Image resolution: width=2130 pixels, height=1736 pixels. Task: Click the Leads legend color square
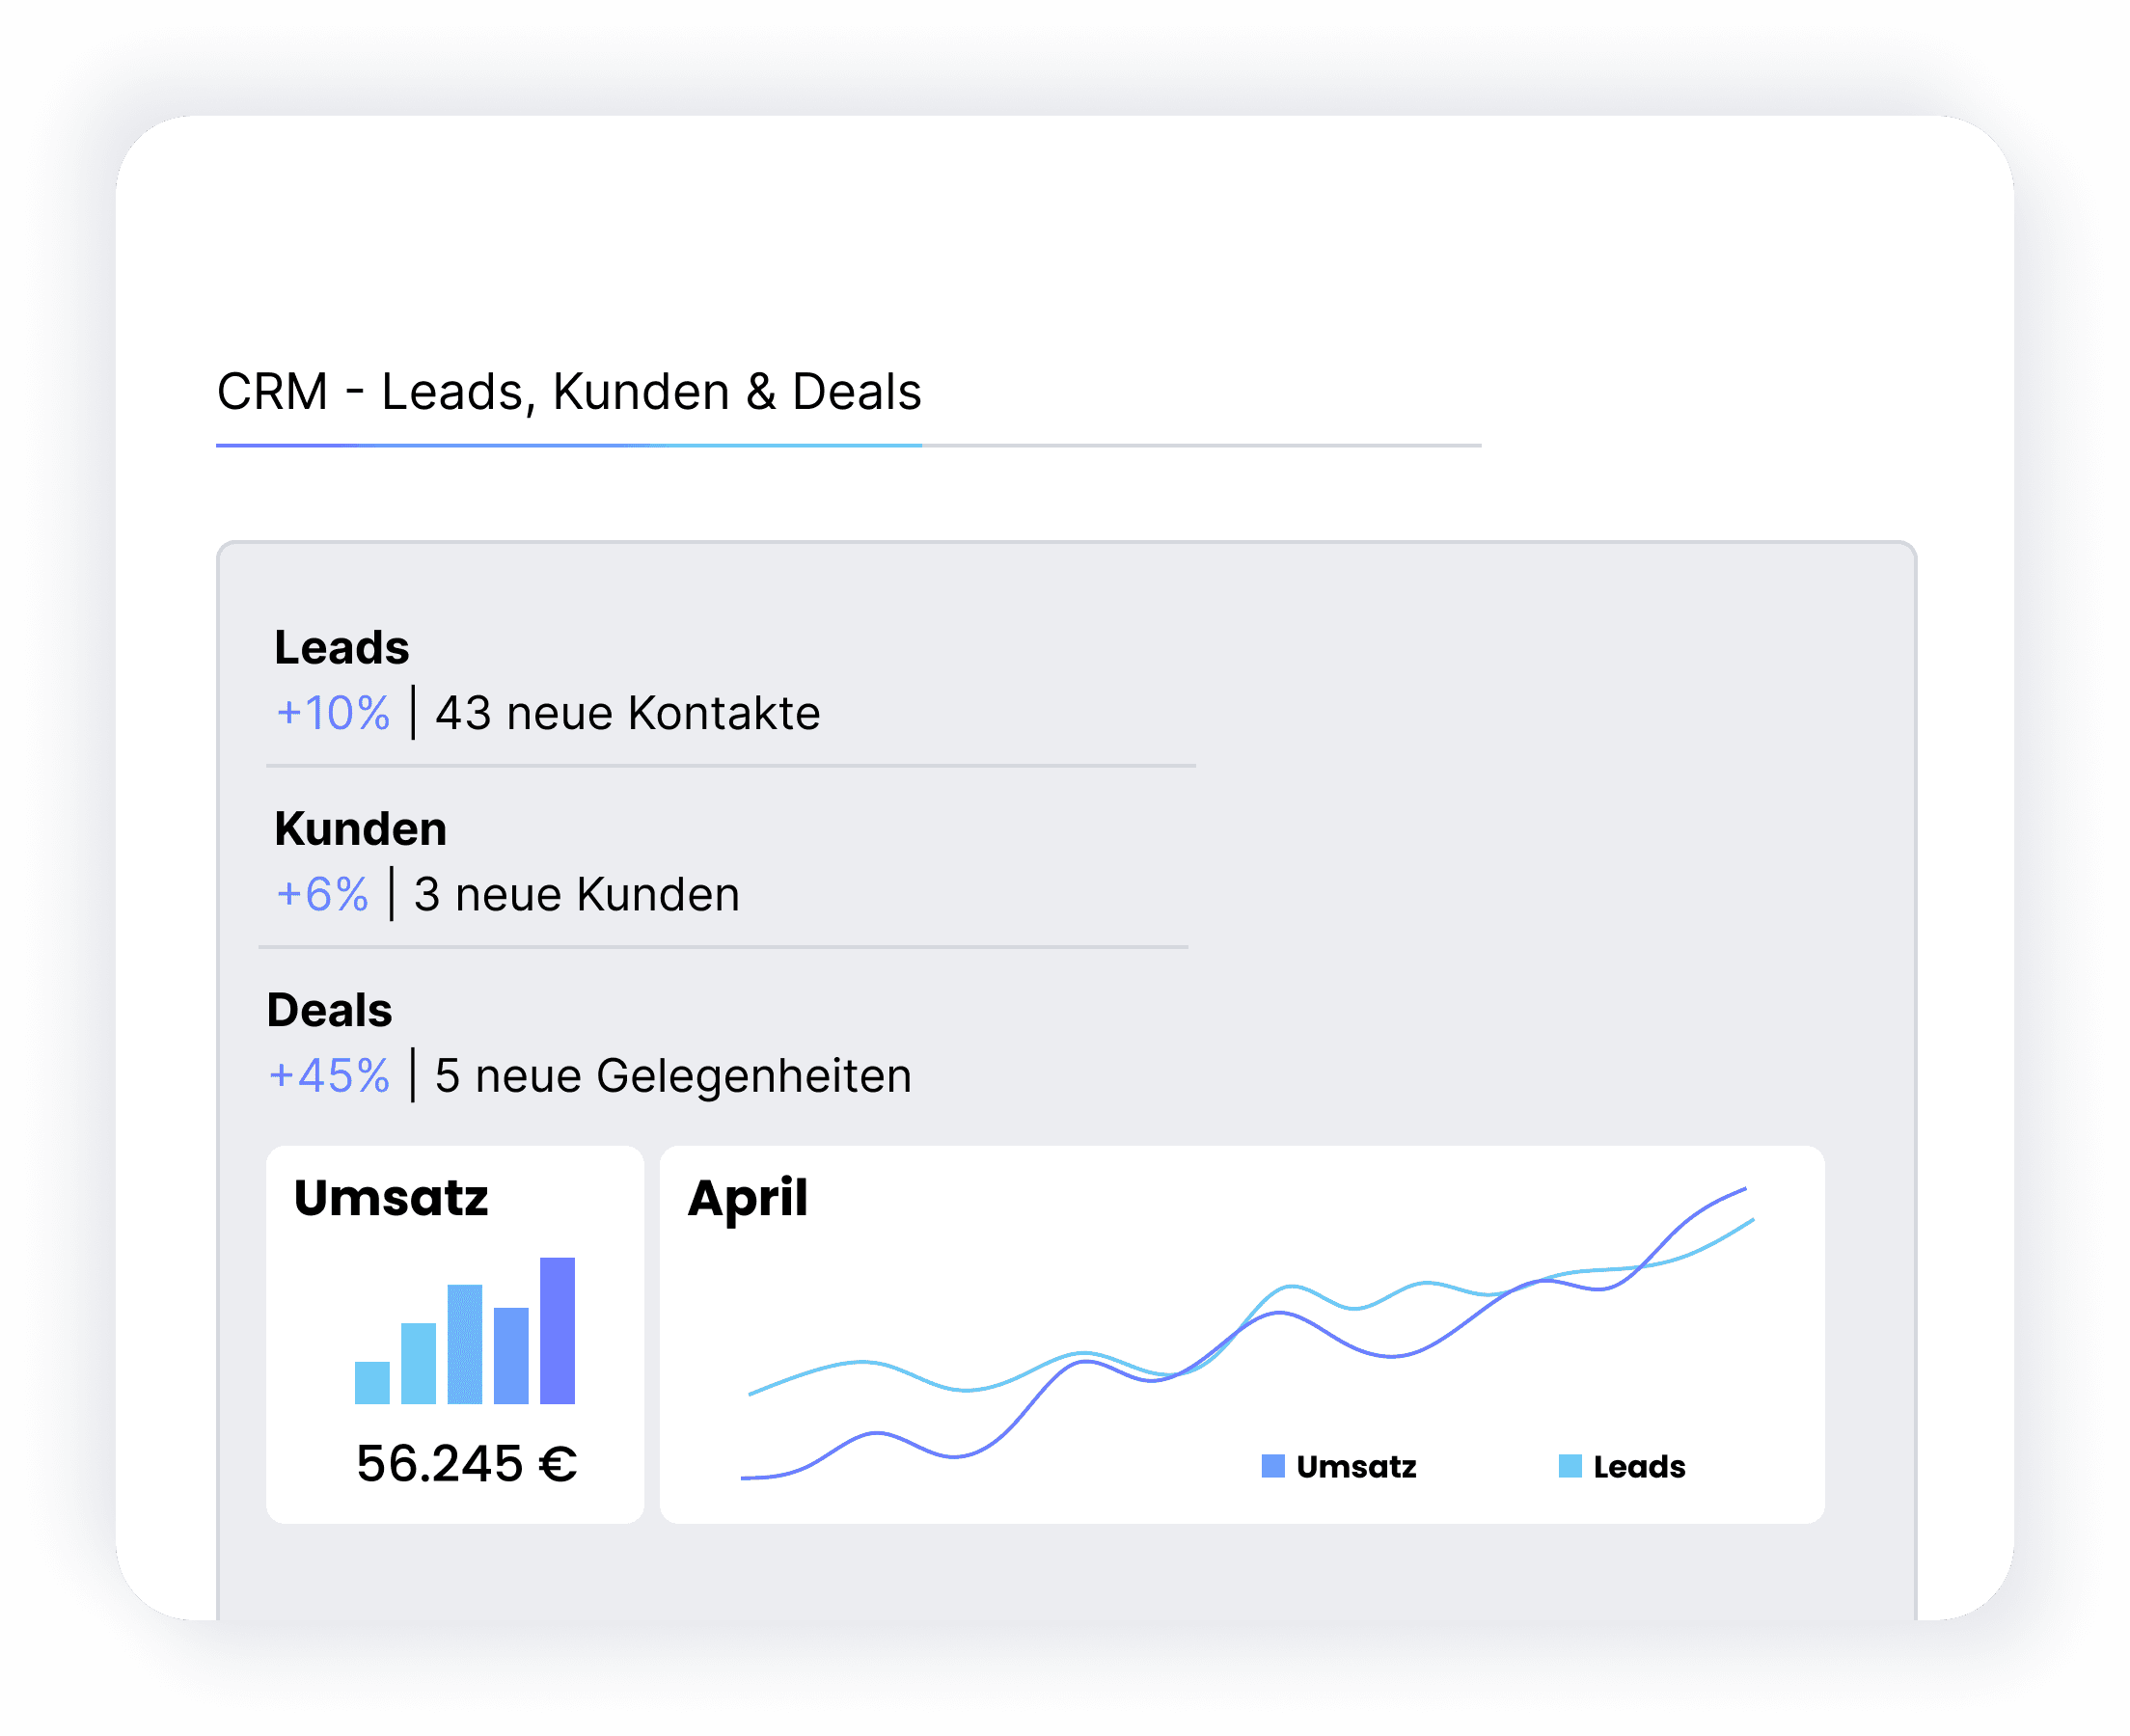pos(1570,1466)
